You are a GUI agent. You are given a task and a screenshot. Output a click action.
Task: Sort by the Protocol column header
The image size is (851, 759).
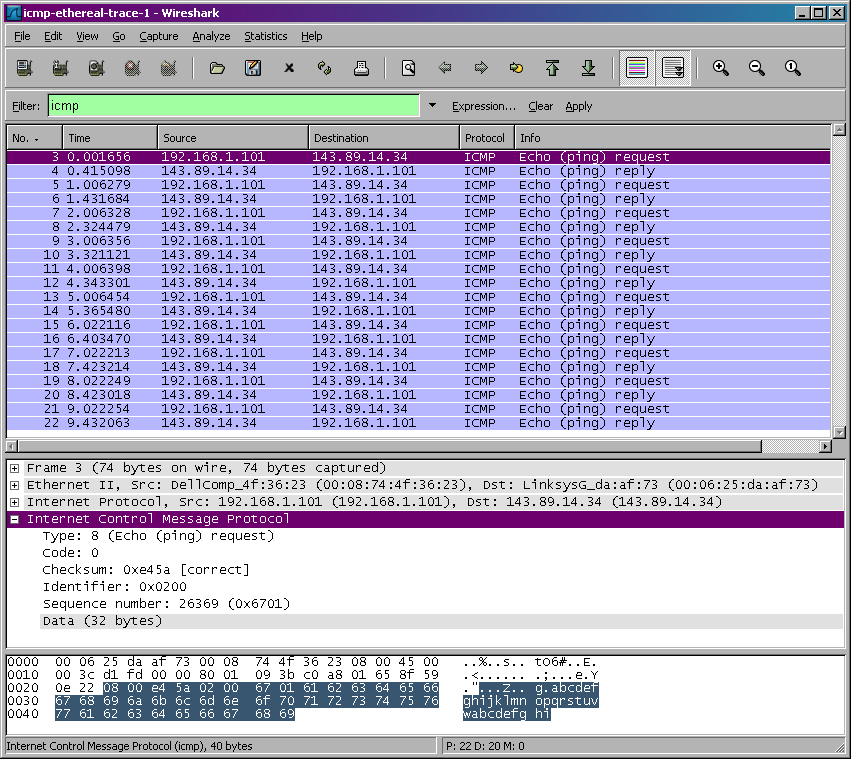(x=487, y=138)
